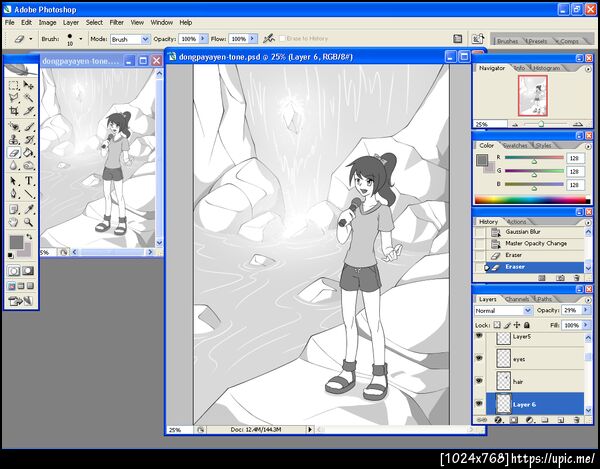Viewport: 600px width, 469px height.
Task: Delete current layer with trash icon
Action: (577, 420)
